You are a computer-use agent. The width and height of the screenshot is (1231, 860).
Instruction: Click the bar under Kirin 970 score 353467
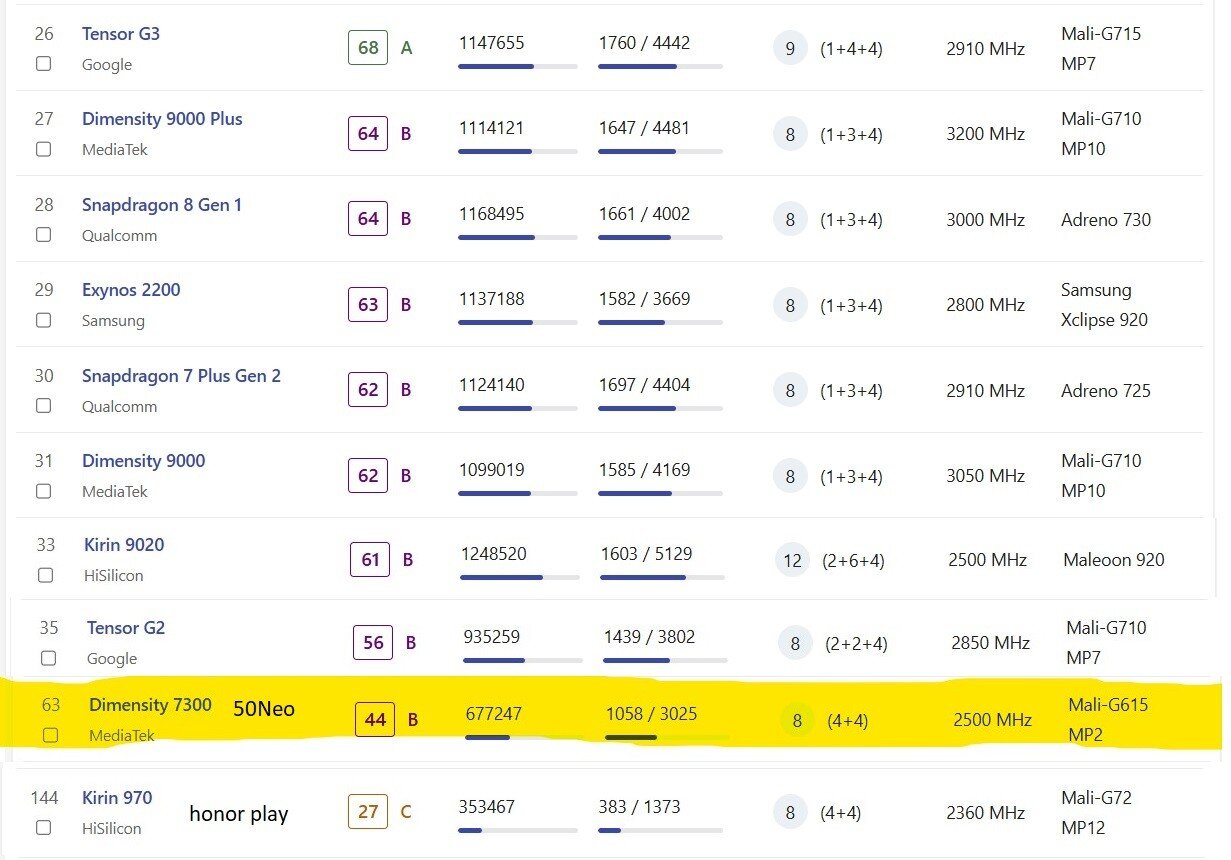point(518,830)
